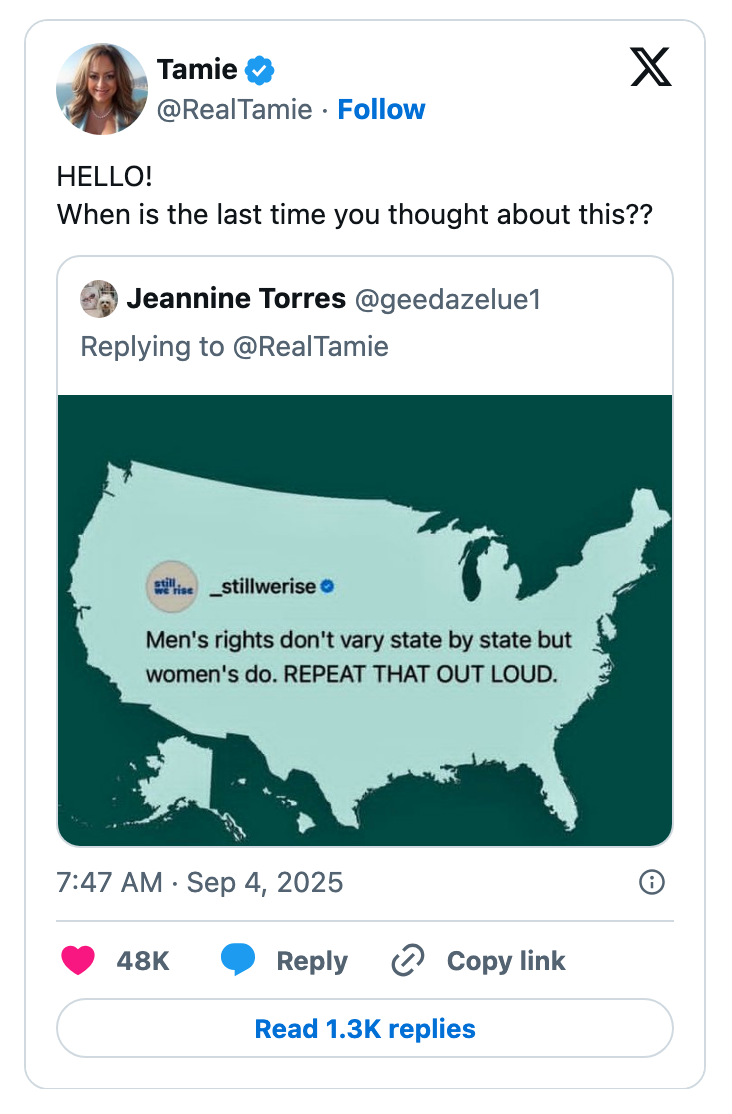Click Jeannine Torres's profile picture

point(96,299)
